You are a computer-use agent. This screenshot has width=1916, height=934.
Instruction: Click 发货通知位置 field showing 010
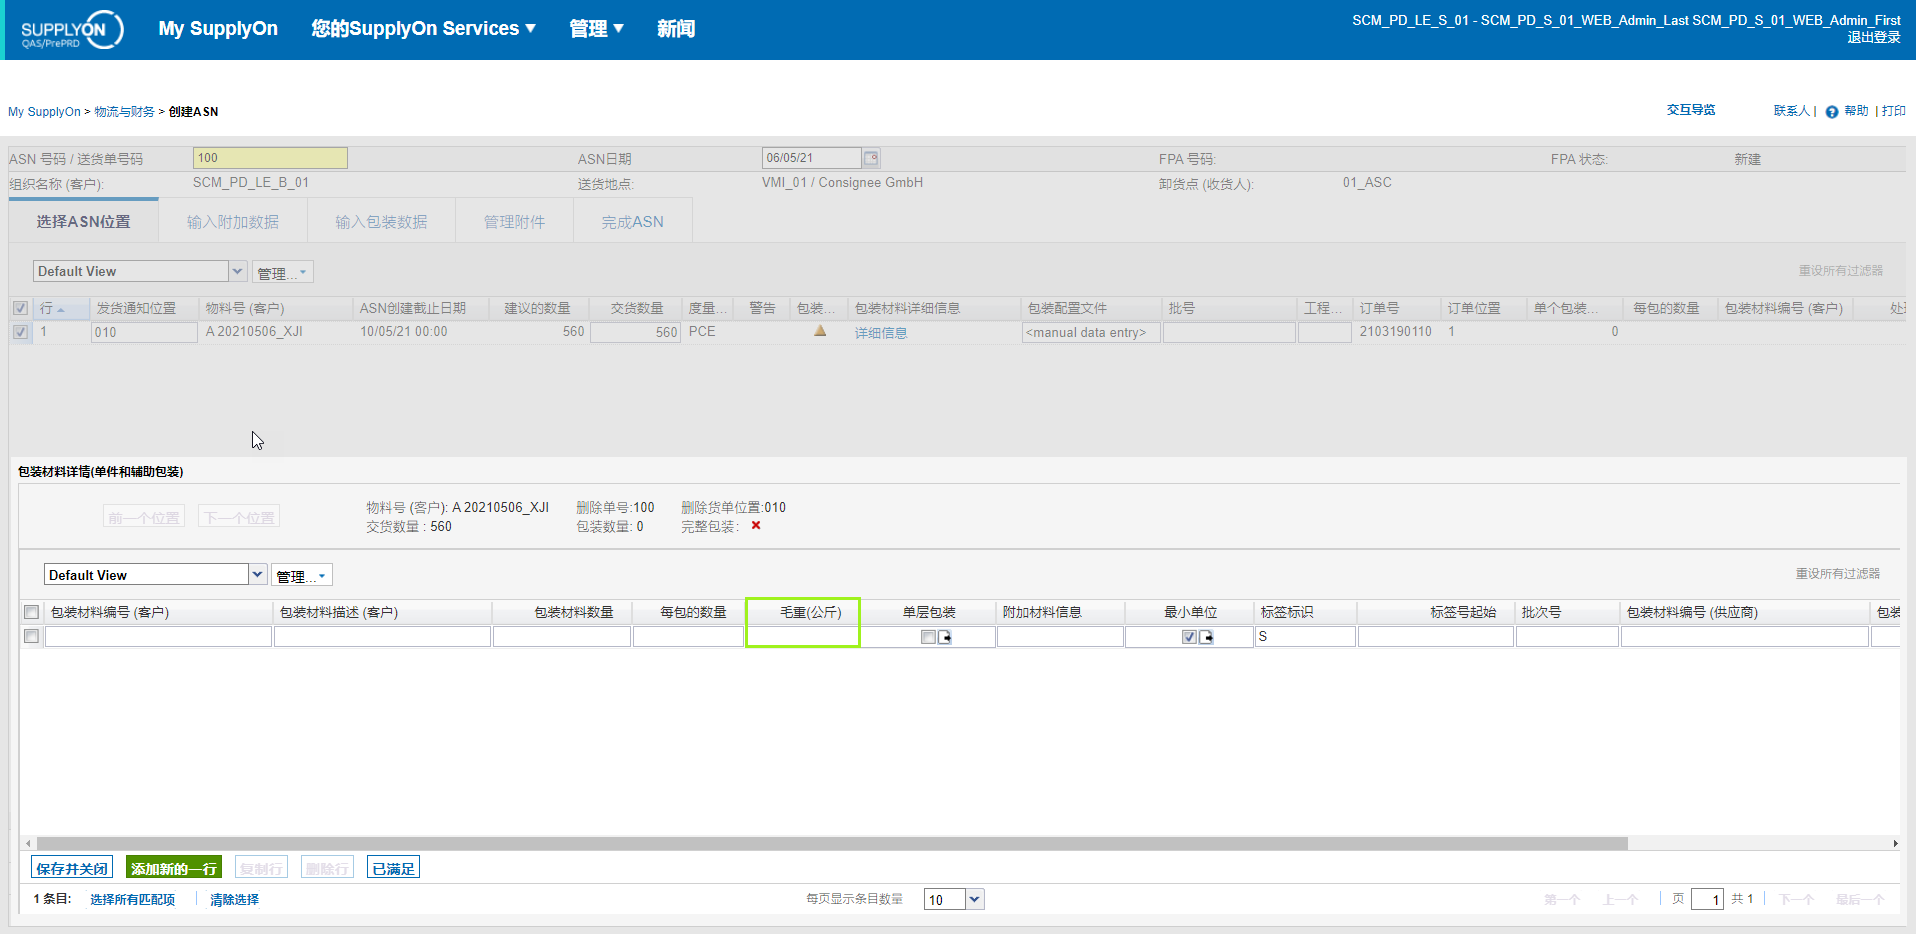[x=144, y=332]
